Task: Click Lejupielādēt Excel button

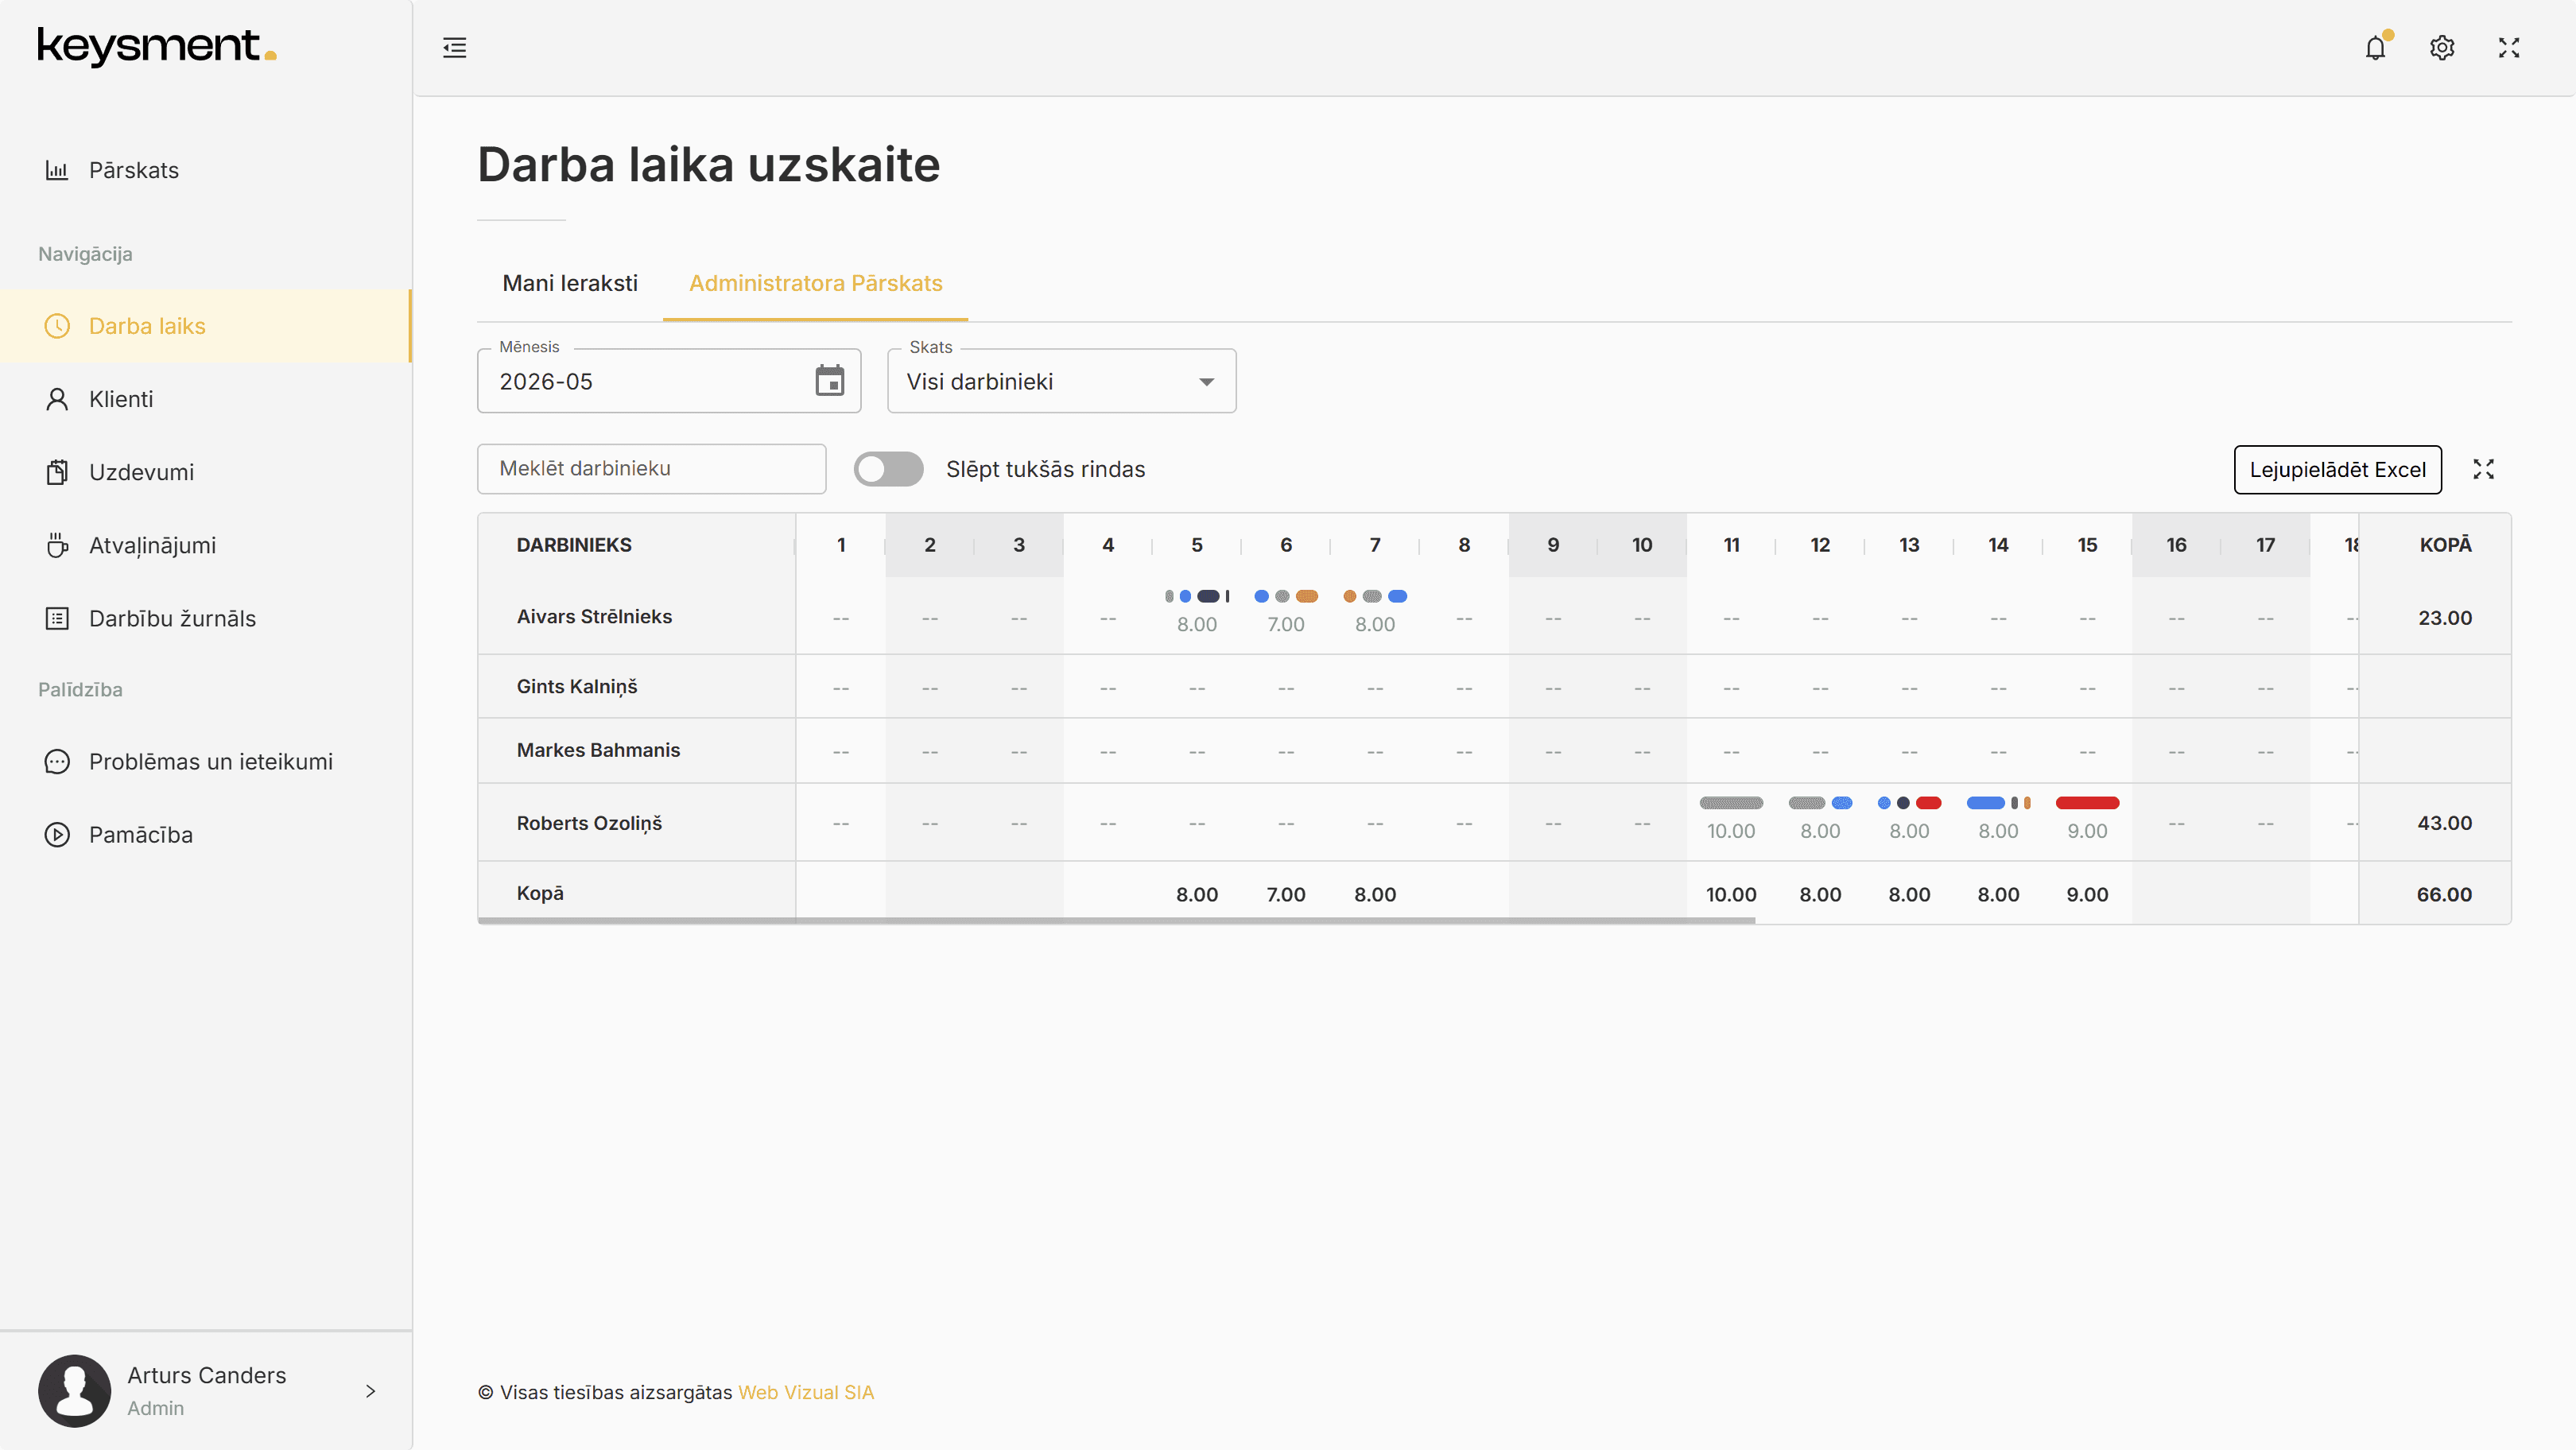Action: (2337, 469)
